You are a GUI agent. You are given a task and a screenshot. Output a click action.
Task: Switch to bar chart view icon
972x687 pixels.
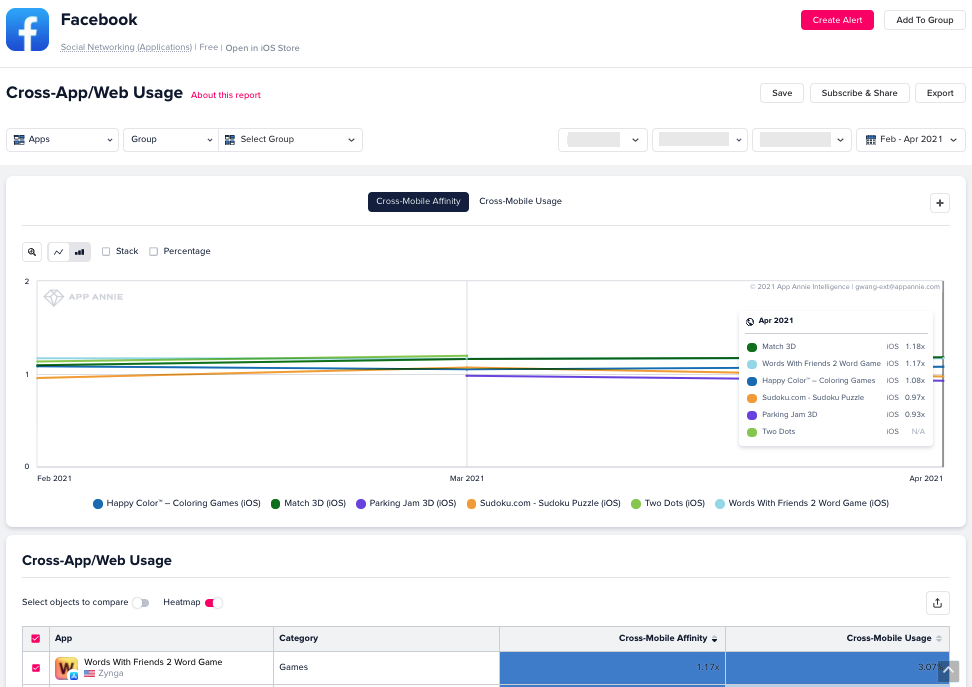[80, 252]
